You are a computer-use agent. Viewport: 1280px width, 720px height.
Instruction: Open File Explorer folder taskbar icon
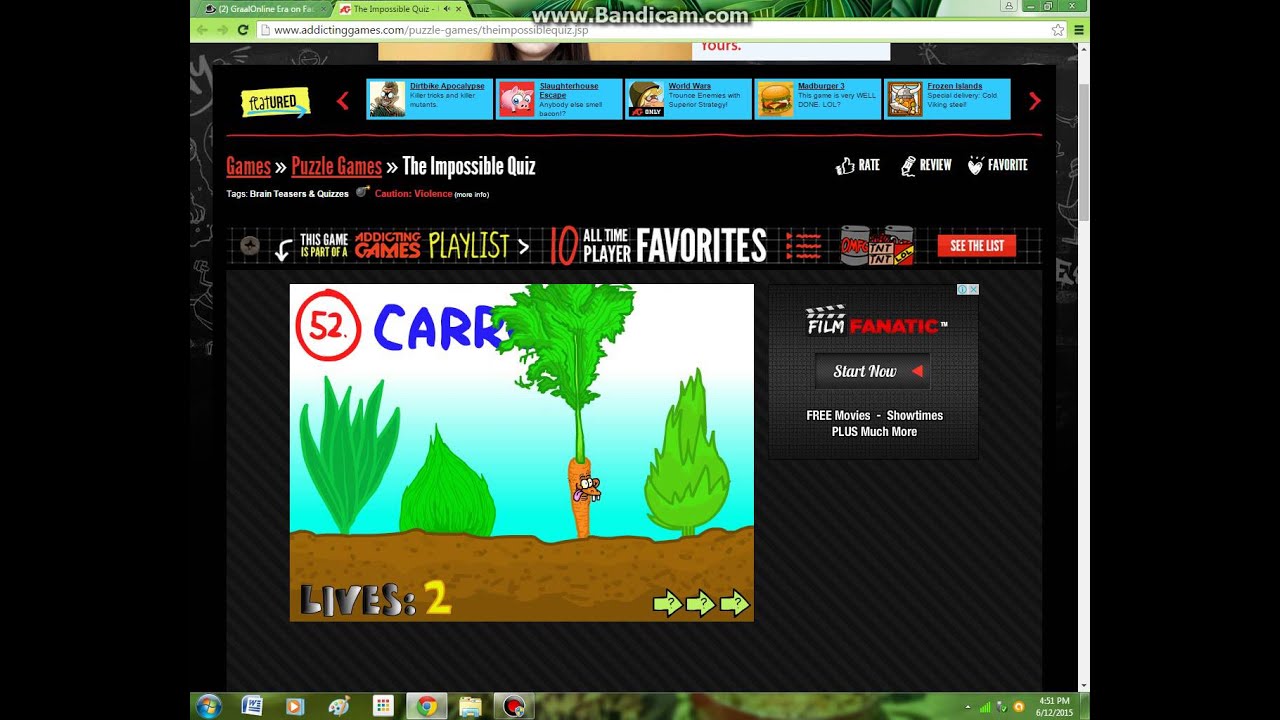click(471, 706)
